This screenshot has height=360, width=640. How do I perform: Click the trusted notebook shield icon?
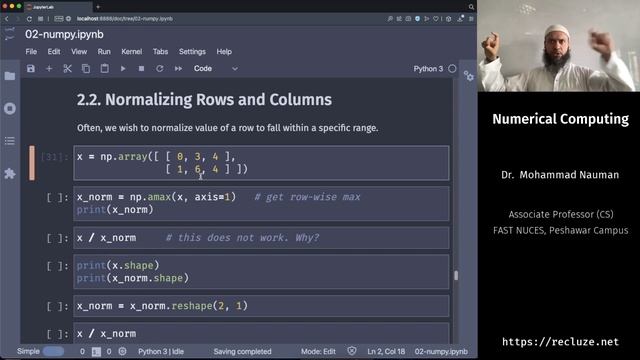352,351
